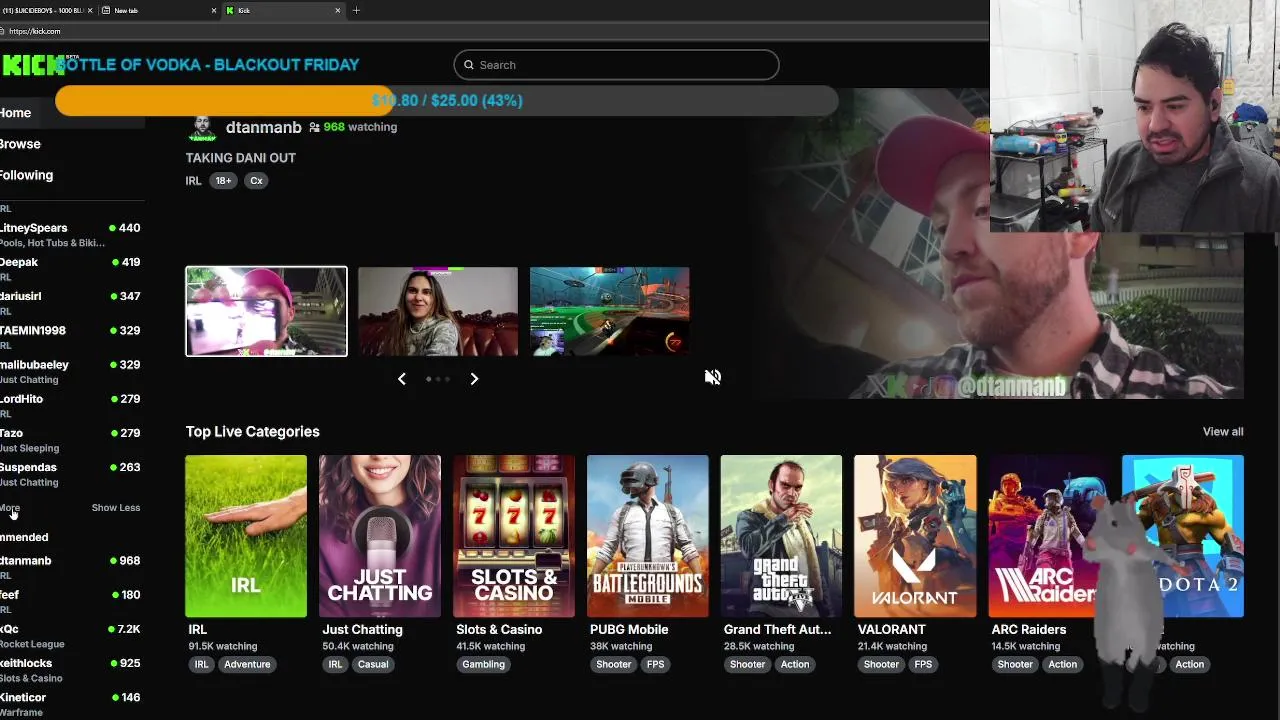Close the $UICIDEBOY$ browser tab

pos(90,10)
